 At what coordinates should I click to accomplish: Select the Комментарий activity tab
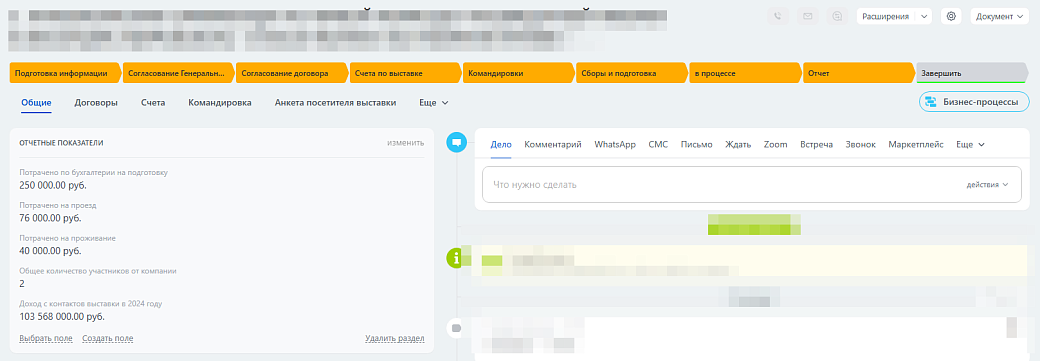(x=552, y=144)
